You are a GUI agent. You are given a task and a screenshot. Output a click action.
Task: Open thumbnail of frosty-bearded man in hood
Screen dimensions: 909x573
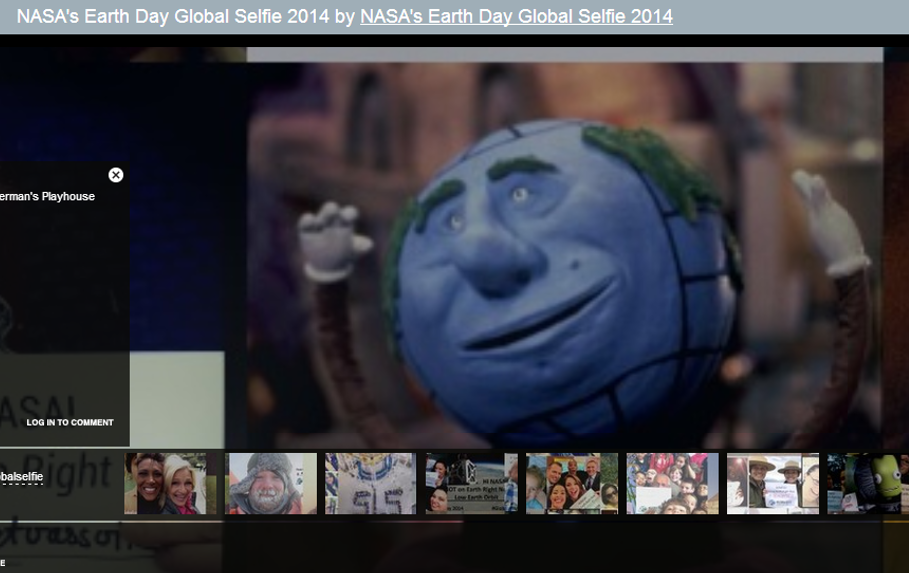[271, 483]
